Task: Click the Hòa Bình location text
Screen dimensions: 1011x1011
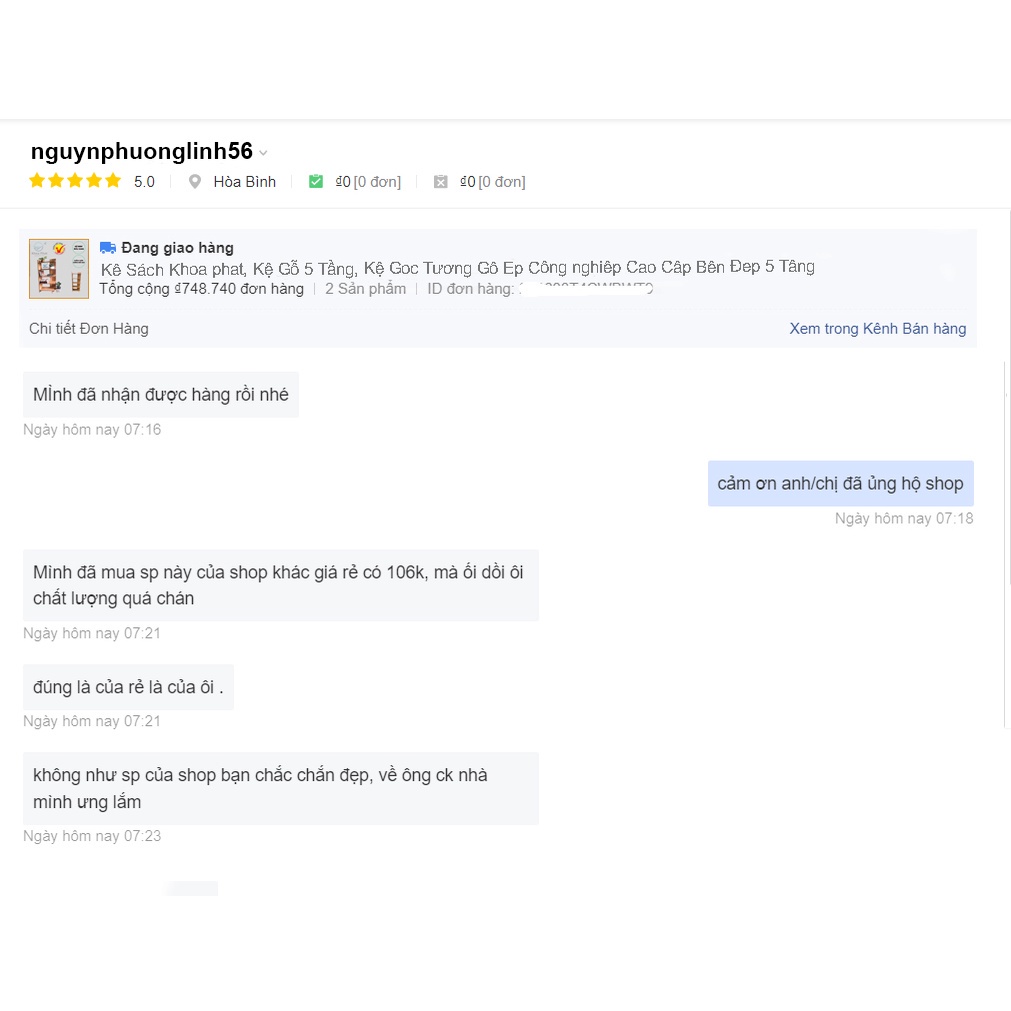Action: (x=244, y=182)
